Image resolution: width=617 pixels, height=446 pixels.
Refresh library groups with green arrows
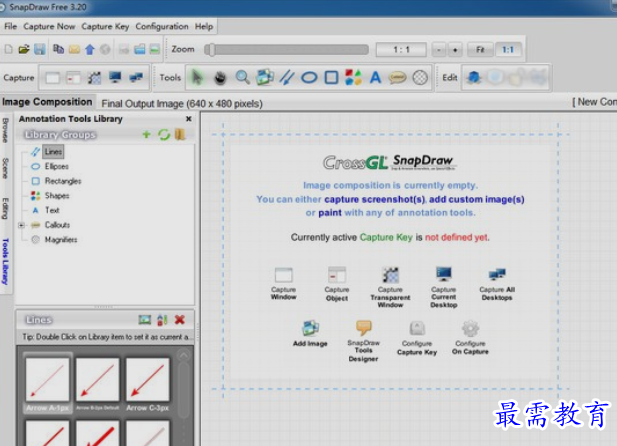pos(164,135)
